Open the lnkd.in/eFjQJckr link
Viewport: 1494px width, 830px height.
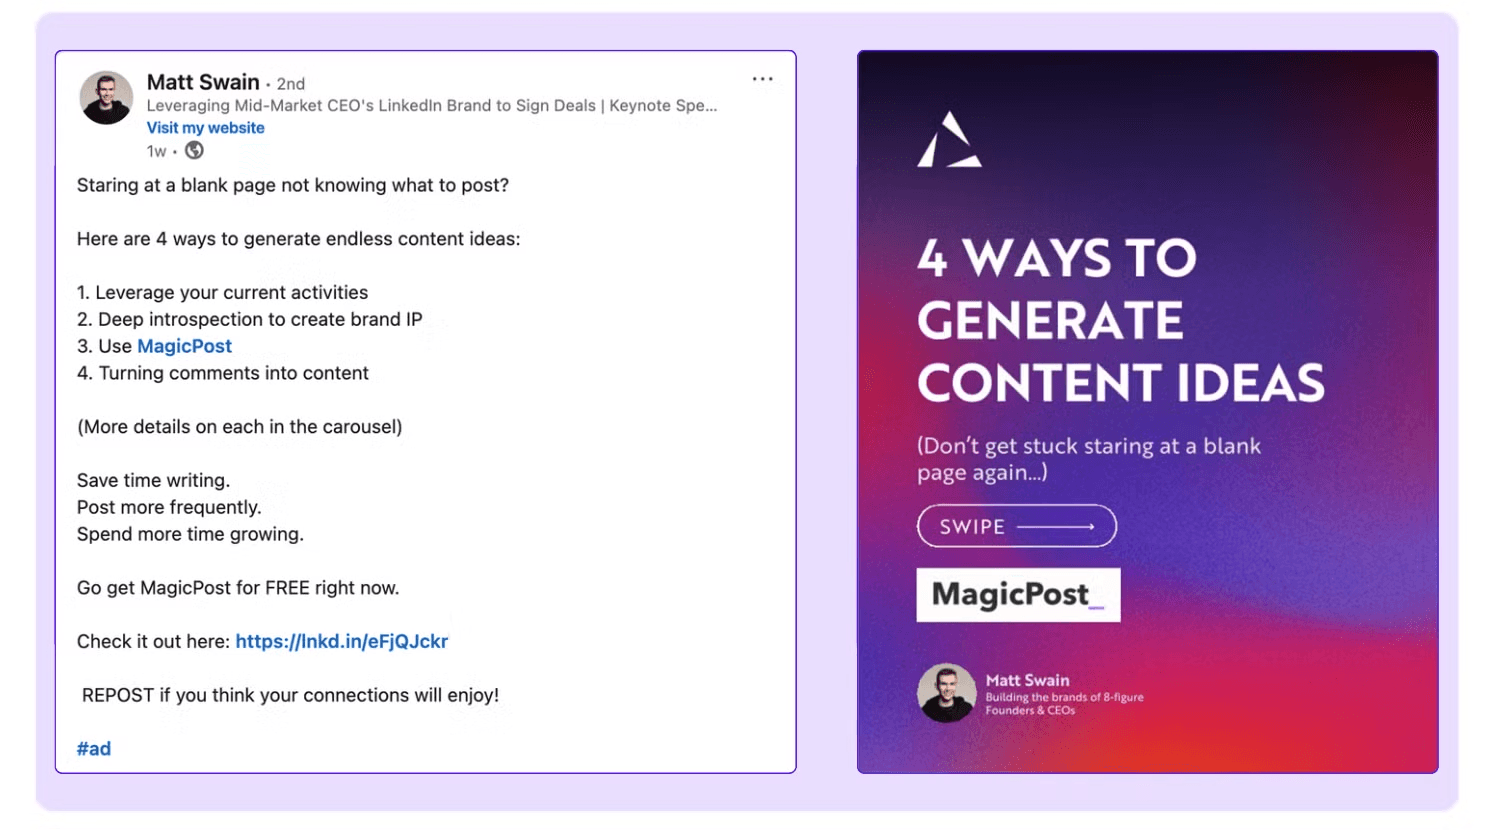pos(342,641)
